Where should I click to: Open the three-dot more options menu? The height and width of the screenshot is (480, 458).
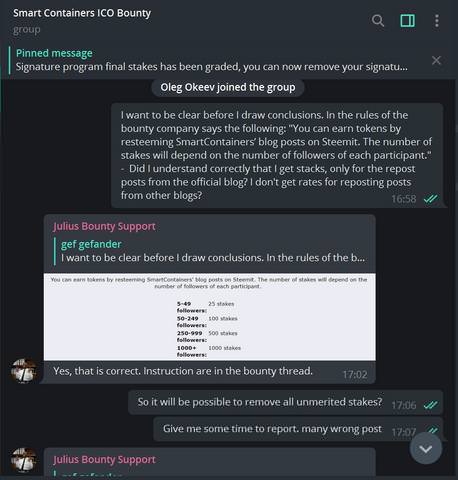(437, 21)
